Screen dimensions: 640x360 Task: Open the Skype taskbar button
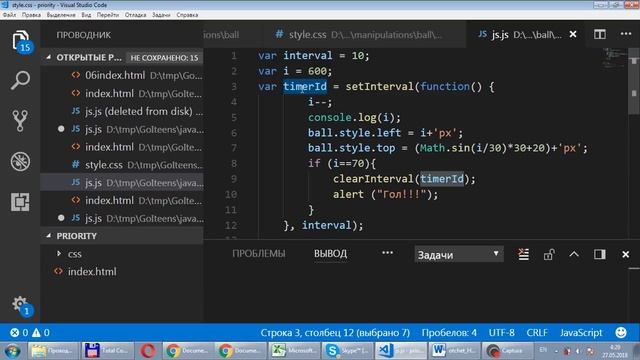[x=348, y=351]
